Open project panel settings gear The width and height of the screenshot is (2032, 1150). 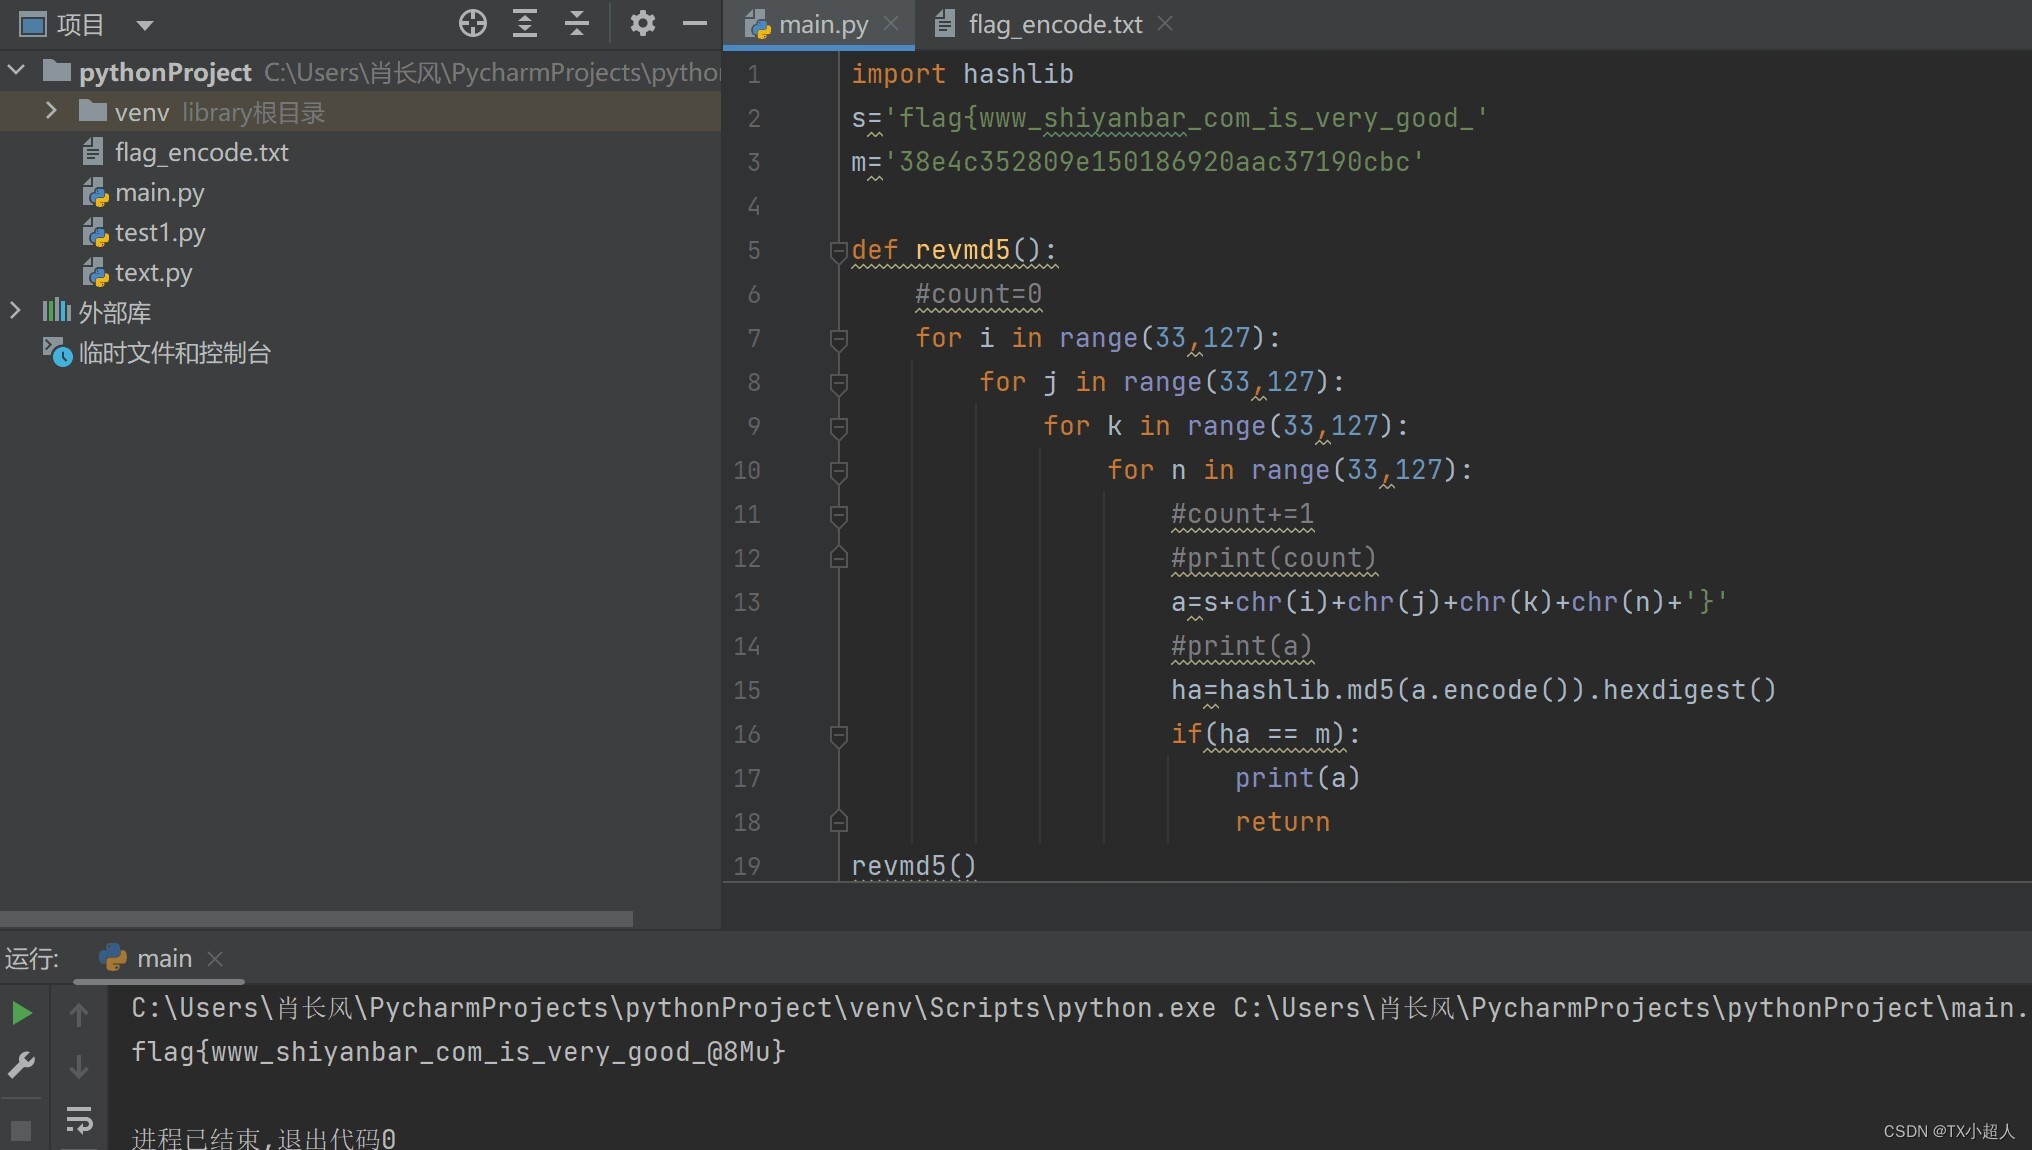[x=642, y=23]
